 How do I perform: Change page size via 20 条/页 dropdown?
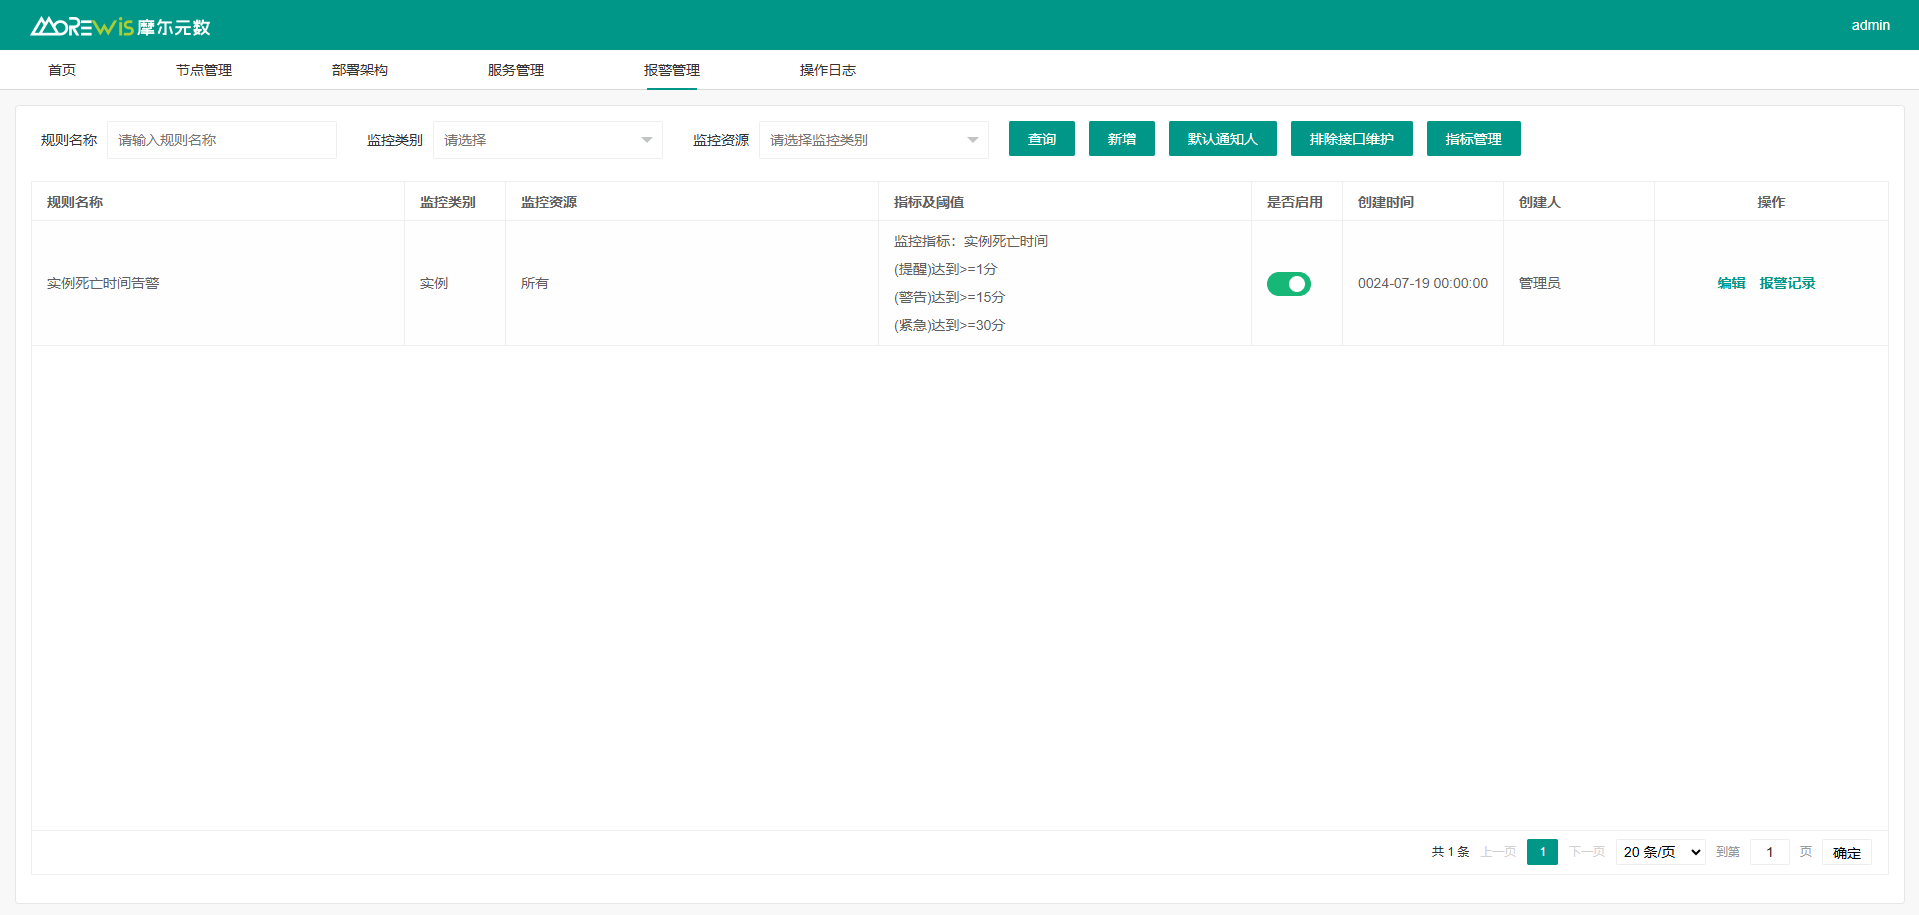tap(1659, 852)
